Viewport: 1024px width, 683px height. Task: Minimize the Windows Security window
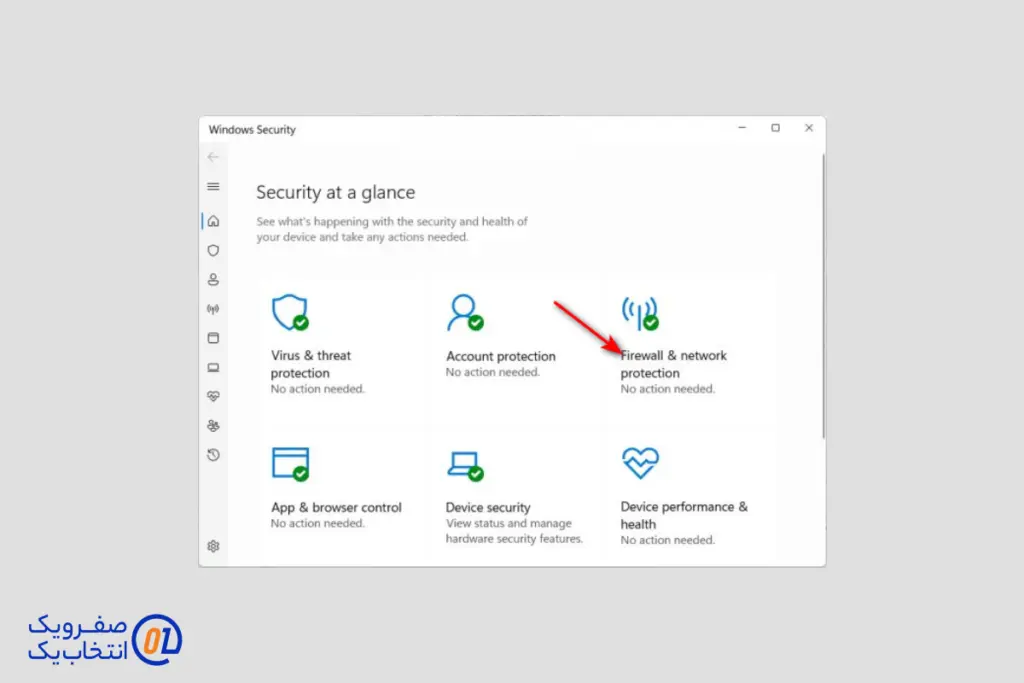(x=742, y=128)
